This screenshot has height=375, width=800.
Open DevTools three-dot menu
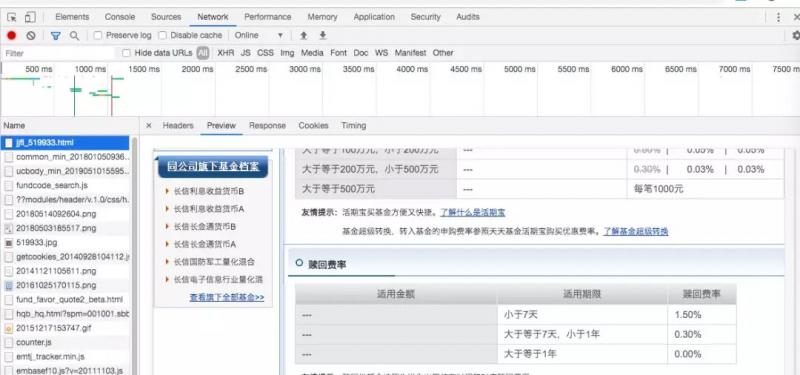click(x=778, y=17)
